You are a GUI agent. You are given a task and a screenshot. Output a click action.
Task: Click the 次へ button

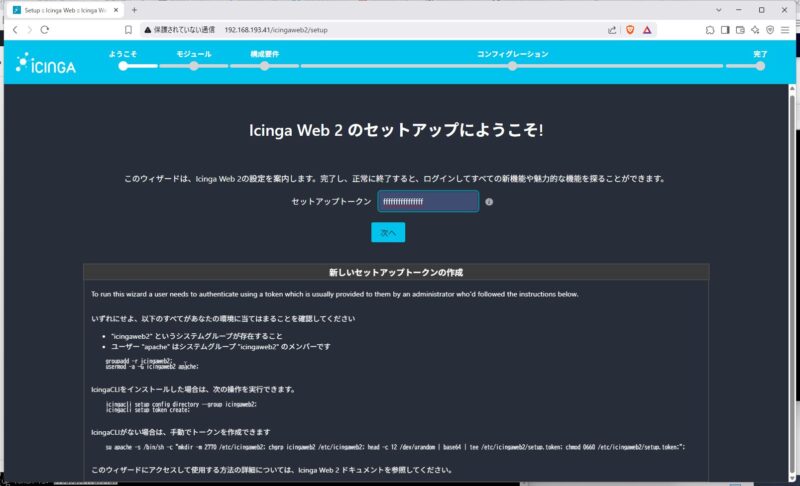(388, 233)
